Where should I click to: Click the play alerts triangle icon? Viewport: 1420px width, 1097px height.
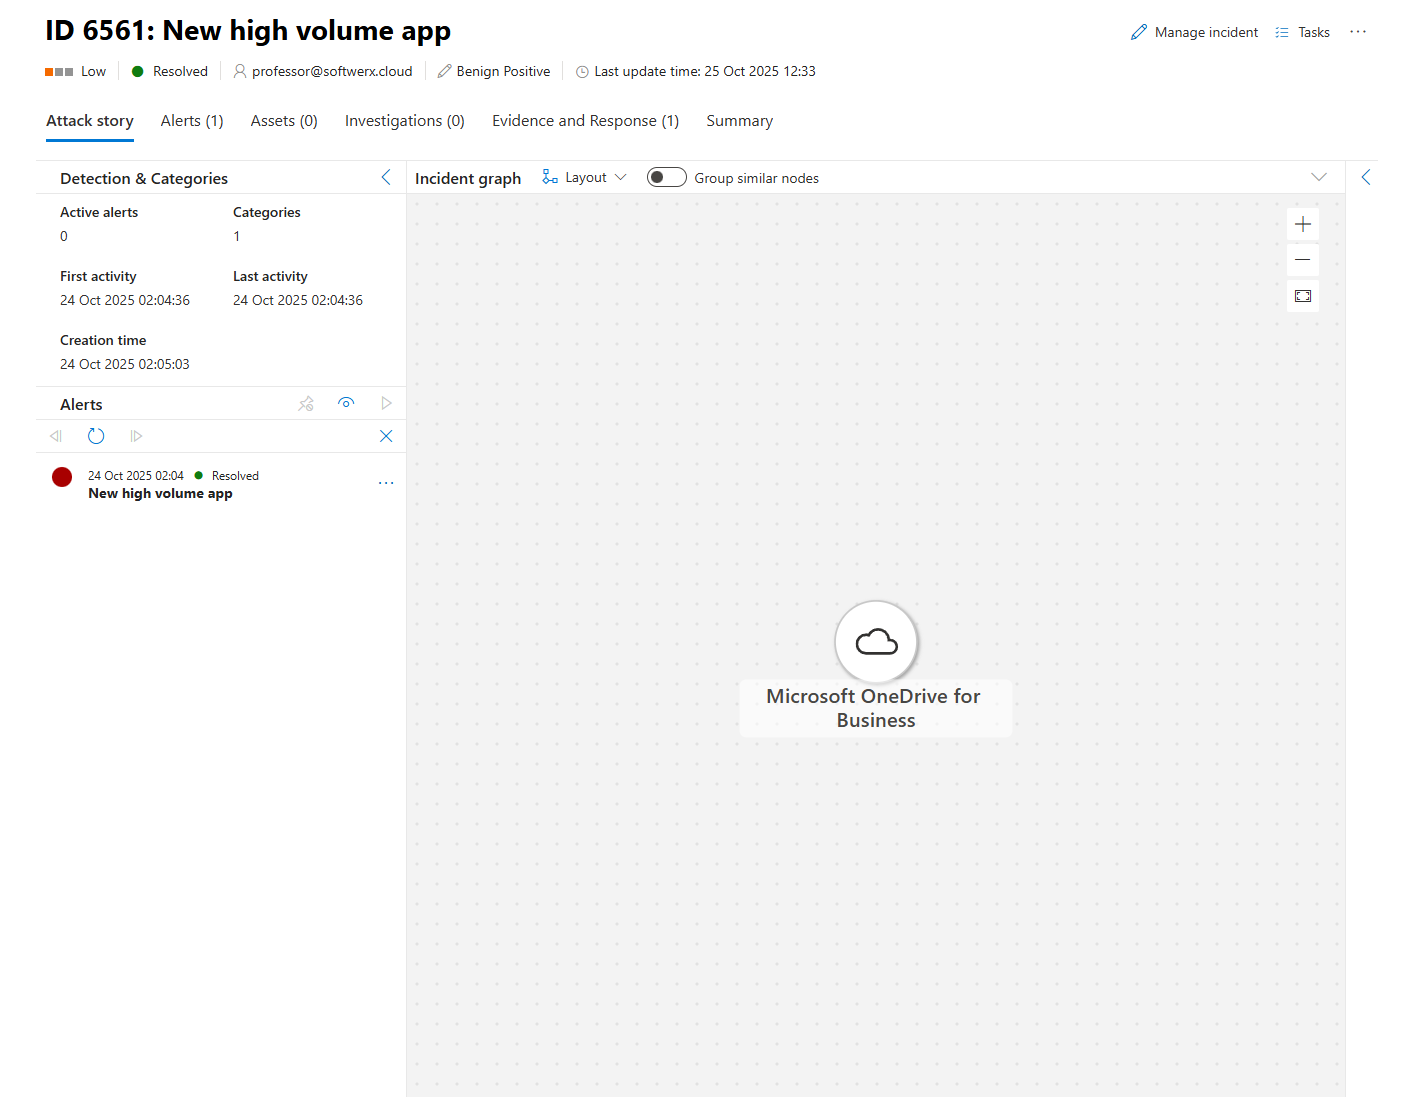pos(386,404)
